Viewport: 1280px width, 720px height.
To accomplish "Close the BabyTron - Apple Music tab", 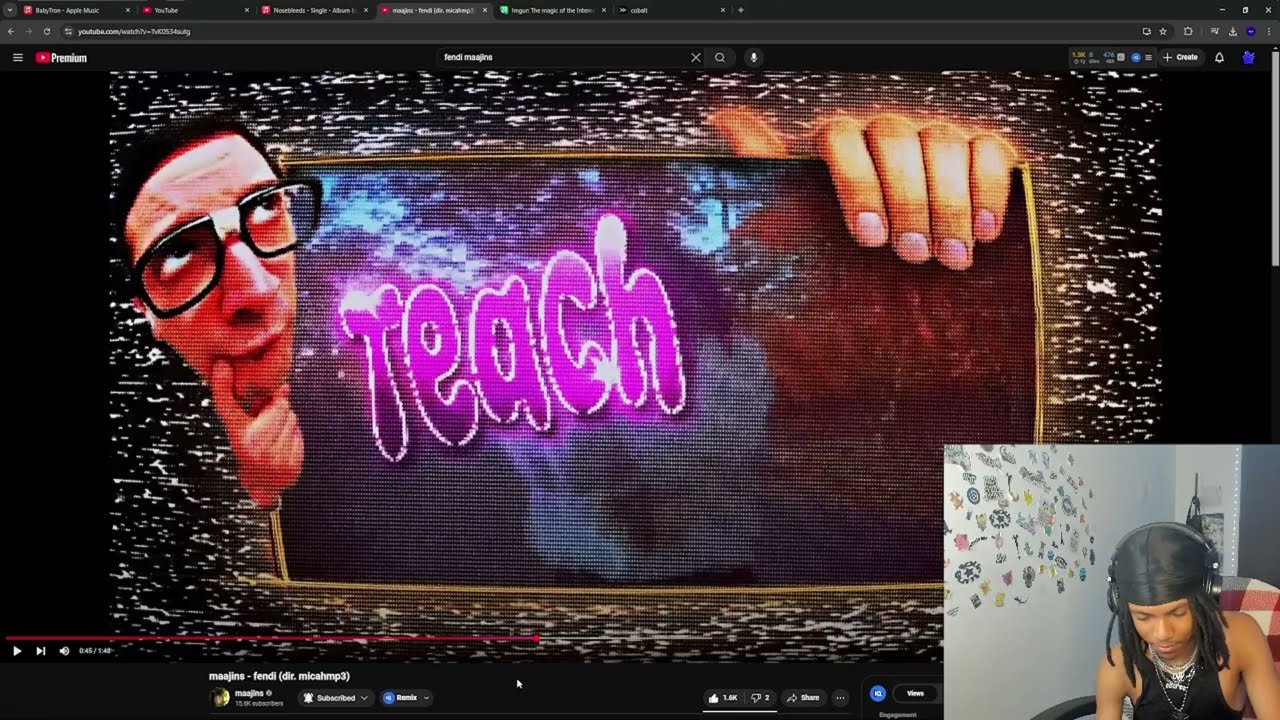I will [x=128, y=10].
